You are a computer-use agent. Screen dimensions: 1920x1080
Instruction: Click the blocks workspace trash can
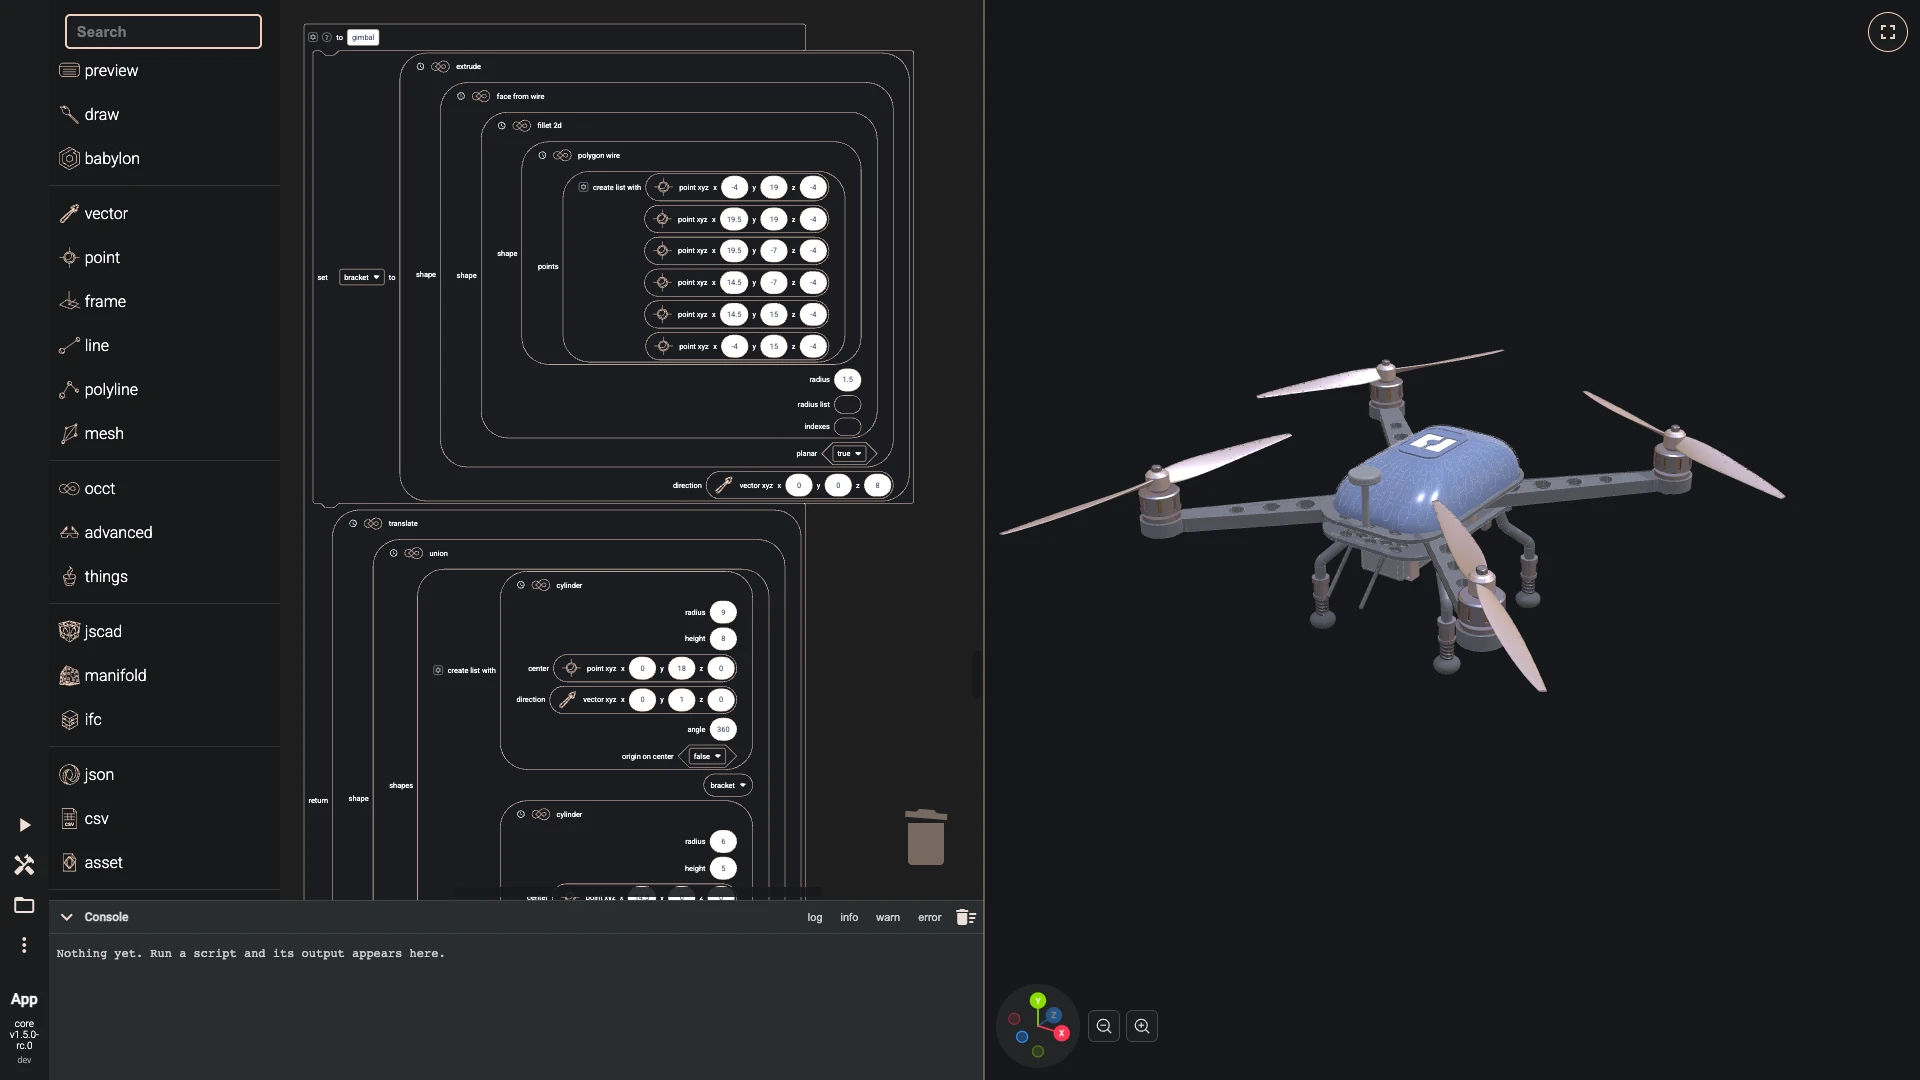(926, 837)
